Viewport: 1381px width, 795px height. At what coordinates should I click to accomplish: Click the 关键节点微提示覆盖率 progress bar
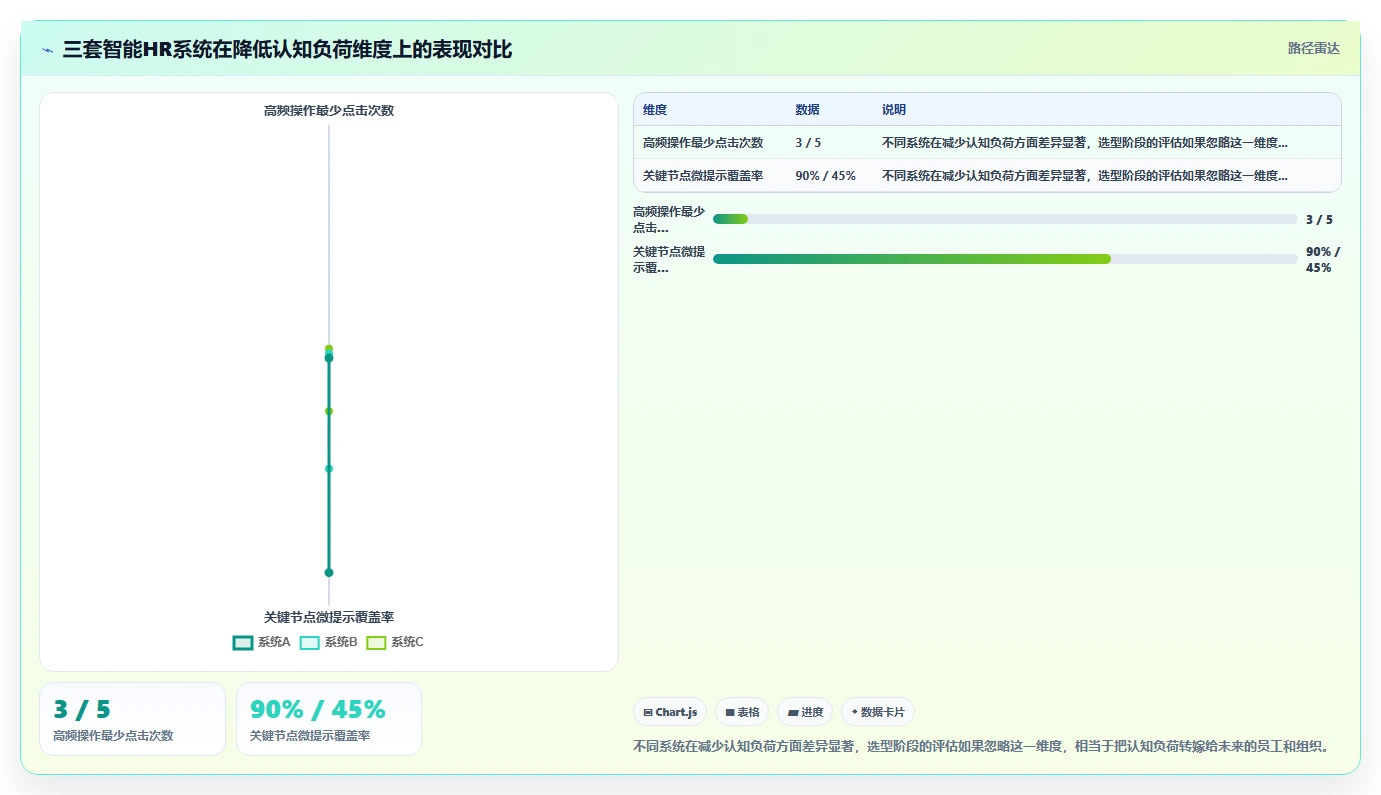(1005, 259)
